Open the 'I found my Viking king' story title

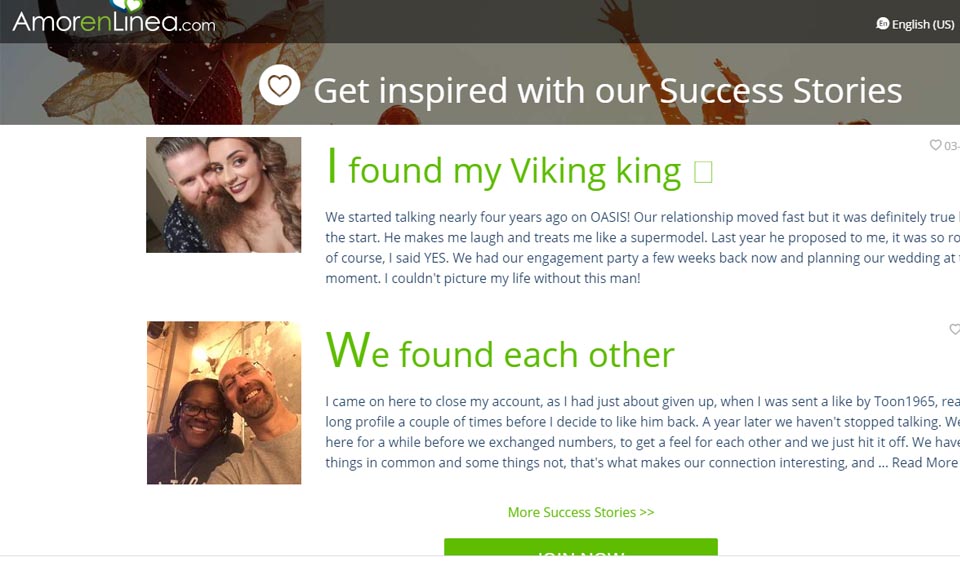click(505, 170)
